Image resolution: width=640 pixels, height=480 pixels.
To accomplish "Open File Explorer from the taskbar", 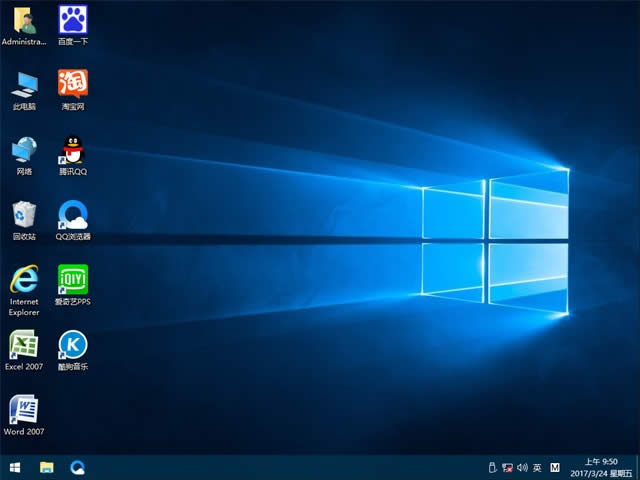I will (46, 467).
